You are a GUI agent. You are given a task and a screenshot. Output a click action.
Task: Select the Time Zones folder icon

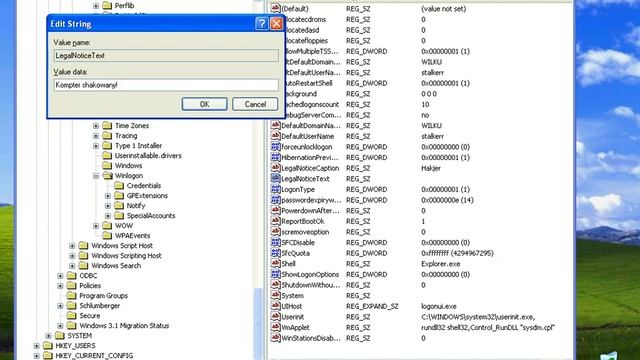point(107,125)
